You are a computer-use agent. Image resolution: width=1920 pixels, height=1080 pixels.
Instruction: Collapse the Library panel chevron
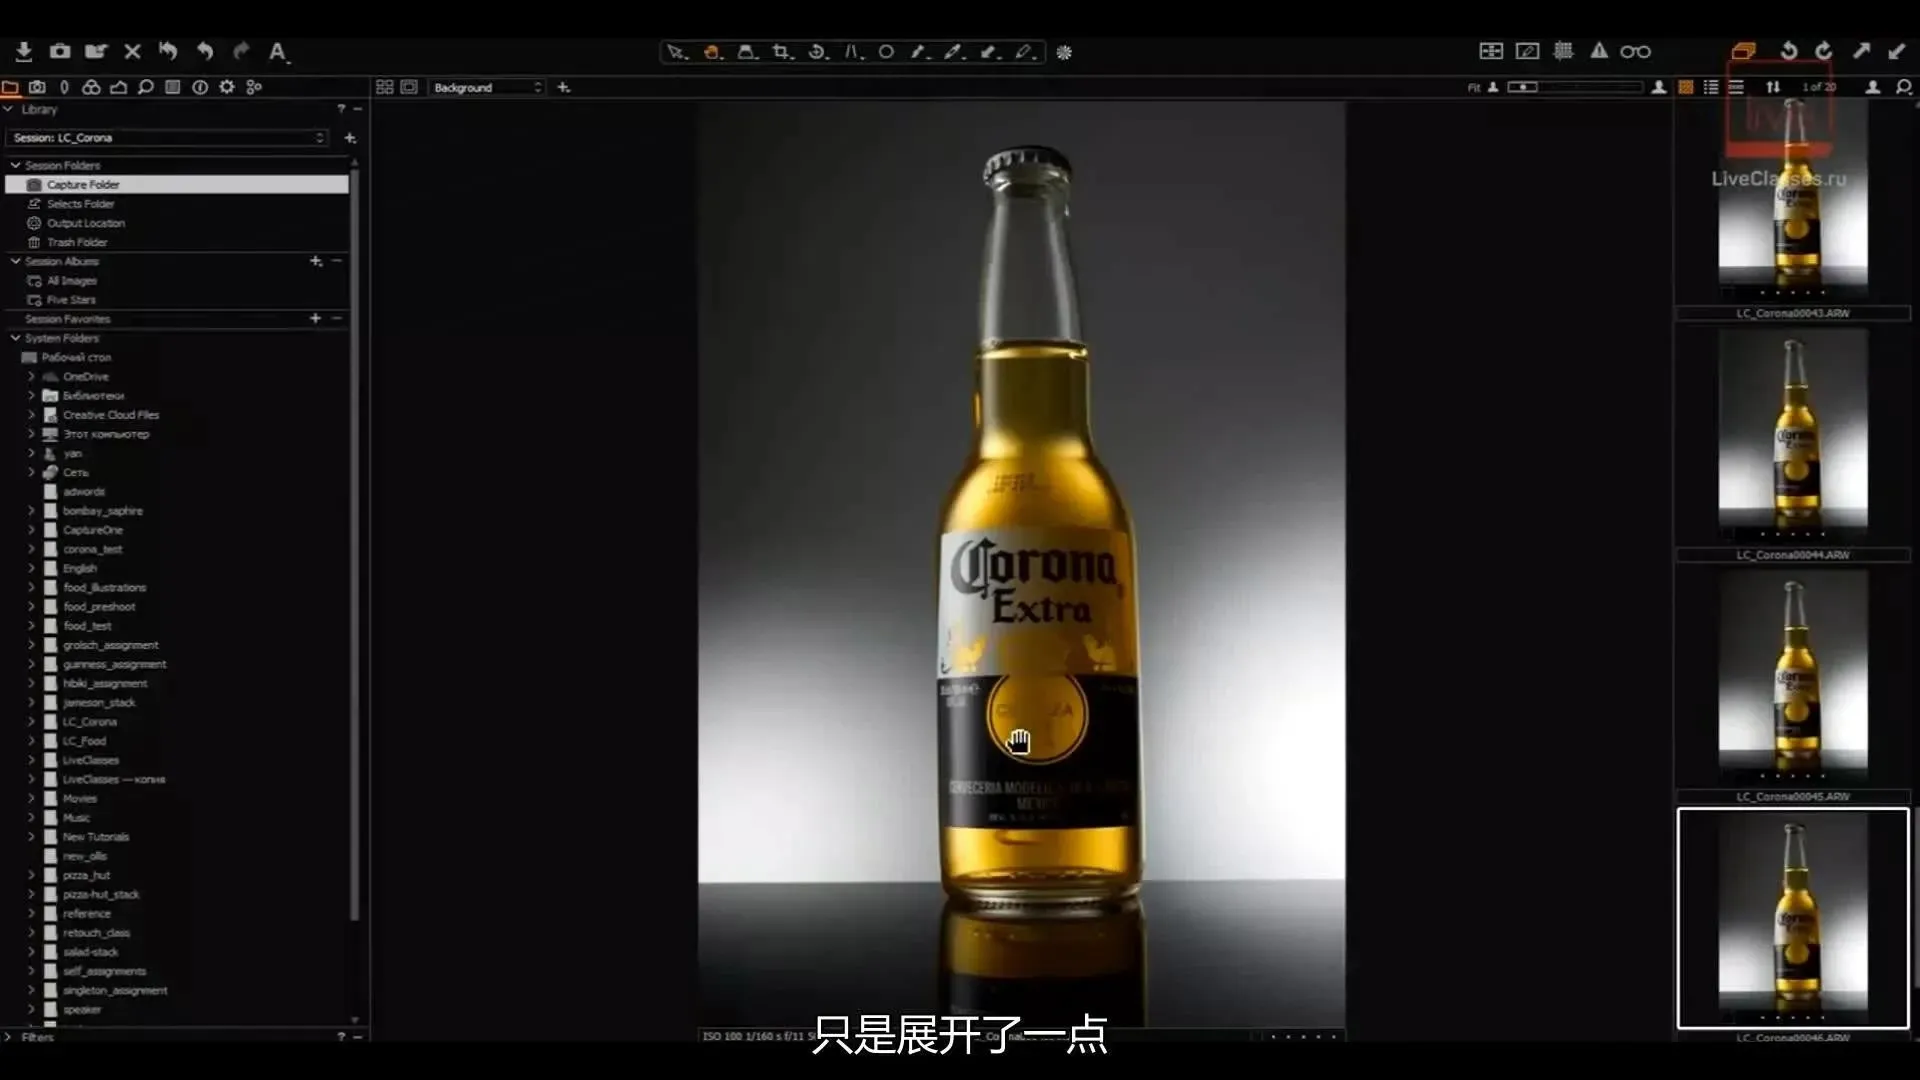[x=8, y=109]
